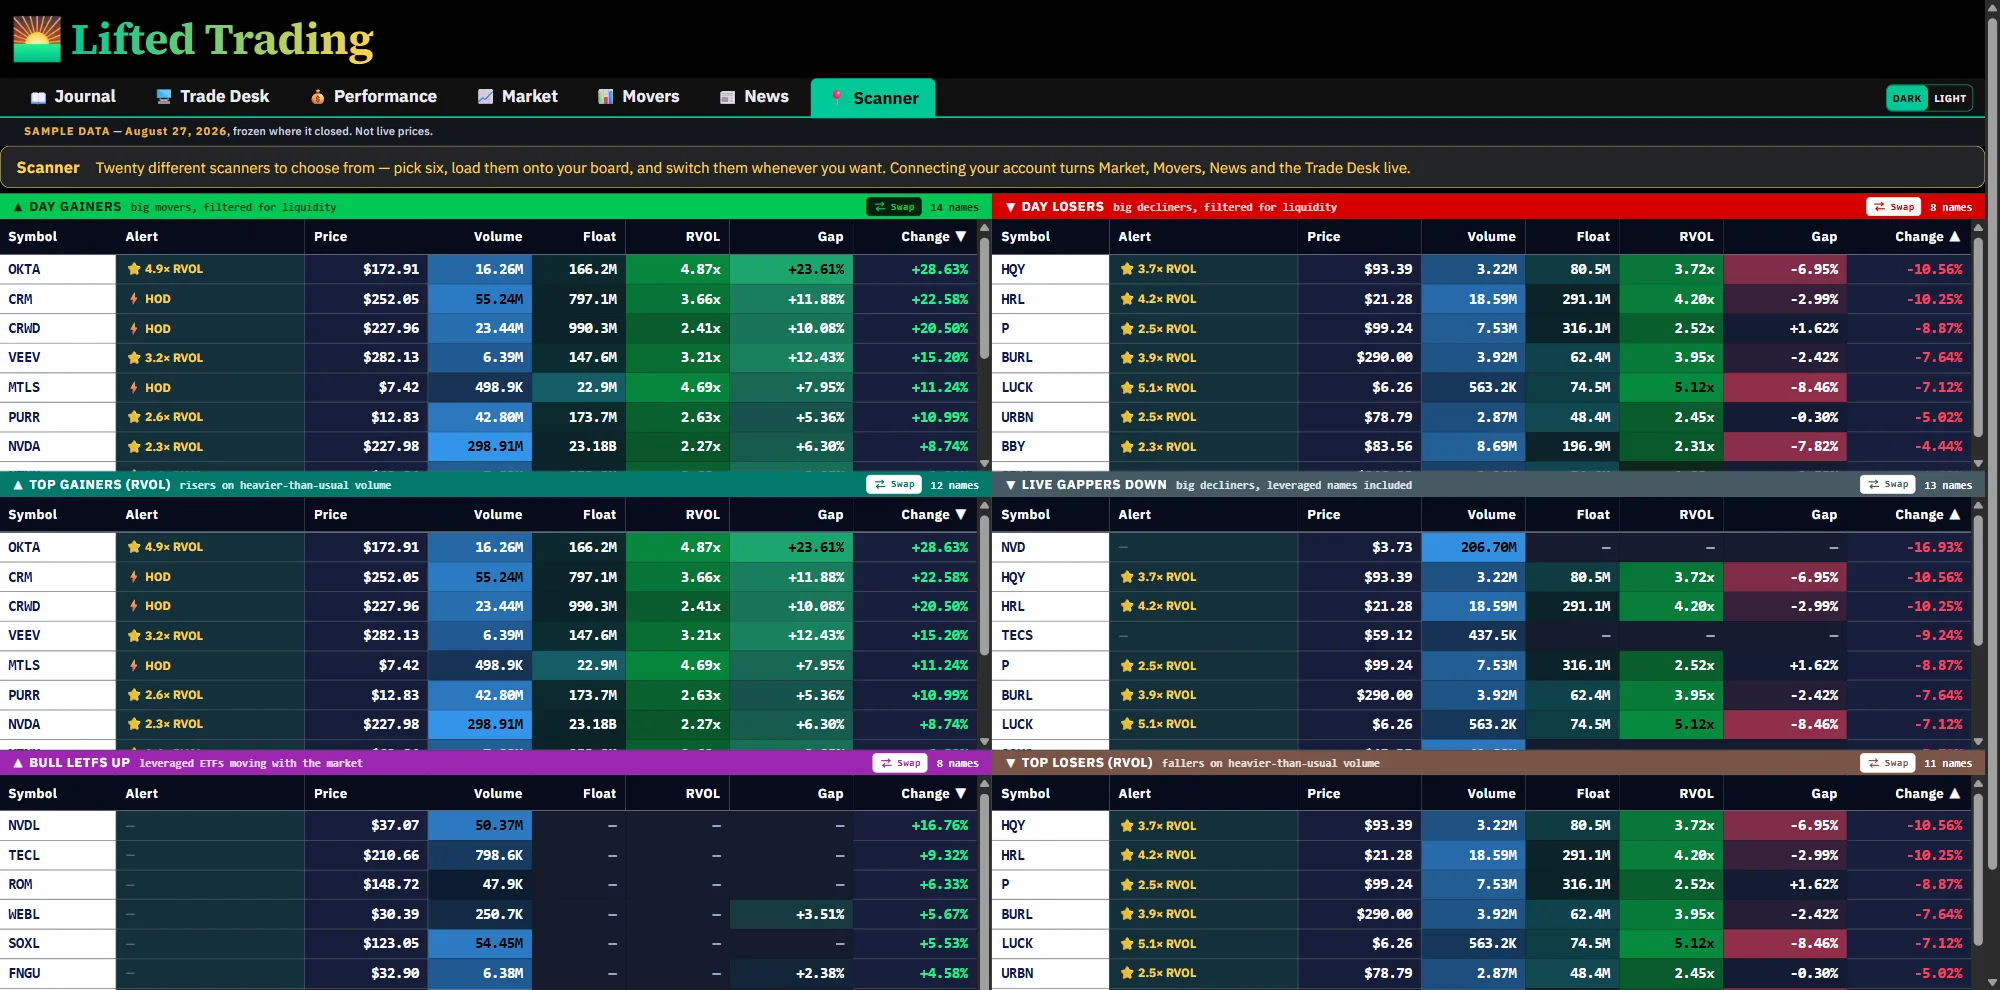Screen dimensions: 2000x990
Task: Open the Trade Desk tab
Action: tap(213, 97)
